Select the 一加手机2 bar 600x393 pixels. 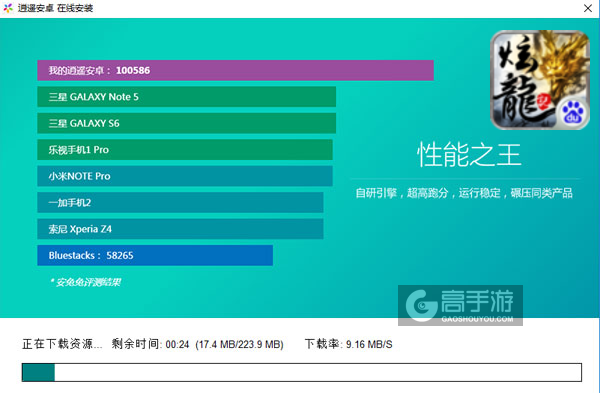pyautogui.click(x=180, y=202)
